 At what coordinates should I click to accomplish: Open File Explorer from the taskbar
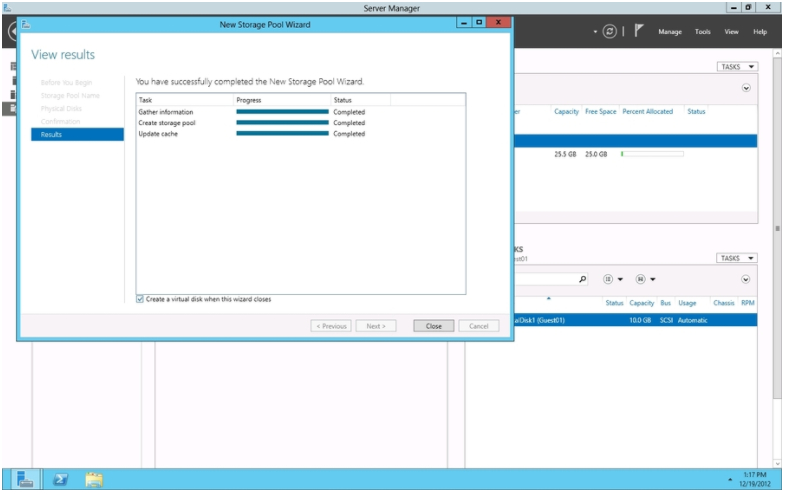94,479
